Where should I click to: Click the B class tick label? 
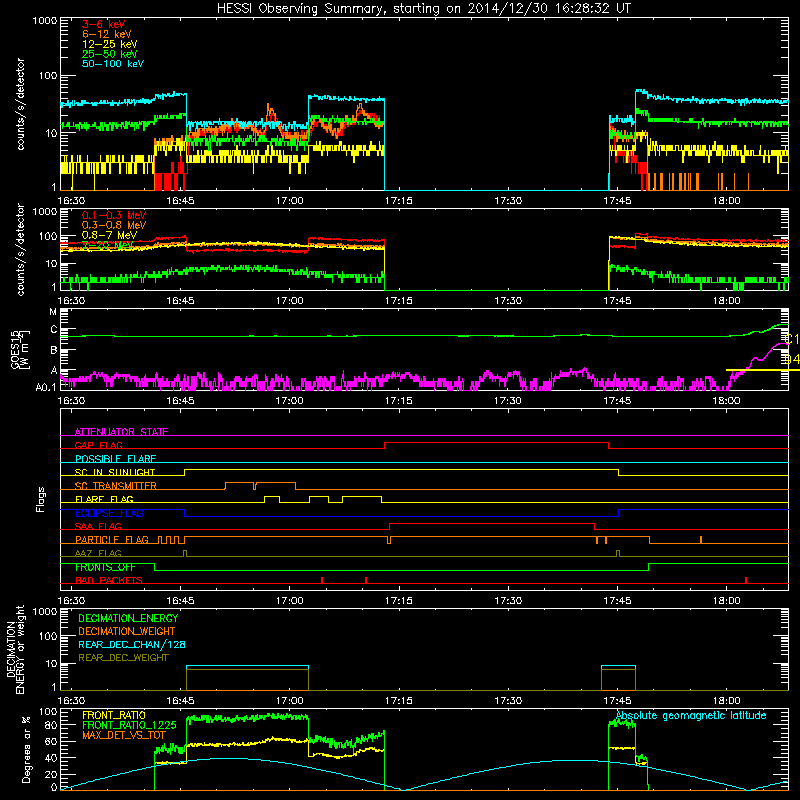point(54,350)
